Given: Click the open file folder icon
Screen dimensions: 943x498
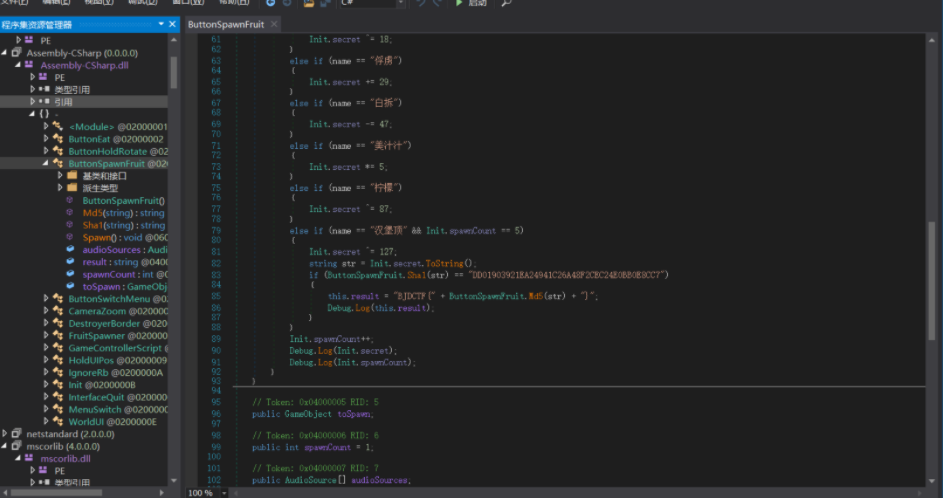Looking at the screenshot, I should coord(309,3).
